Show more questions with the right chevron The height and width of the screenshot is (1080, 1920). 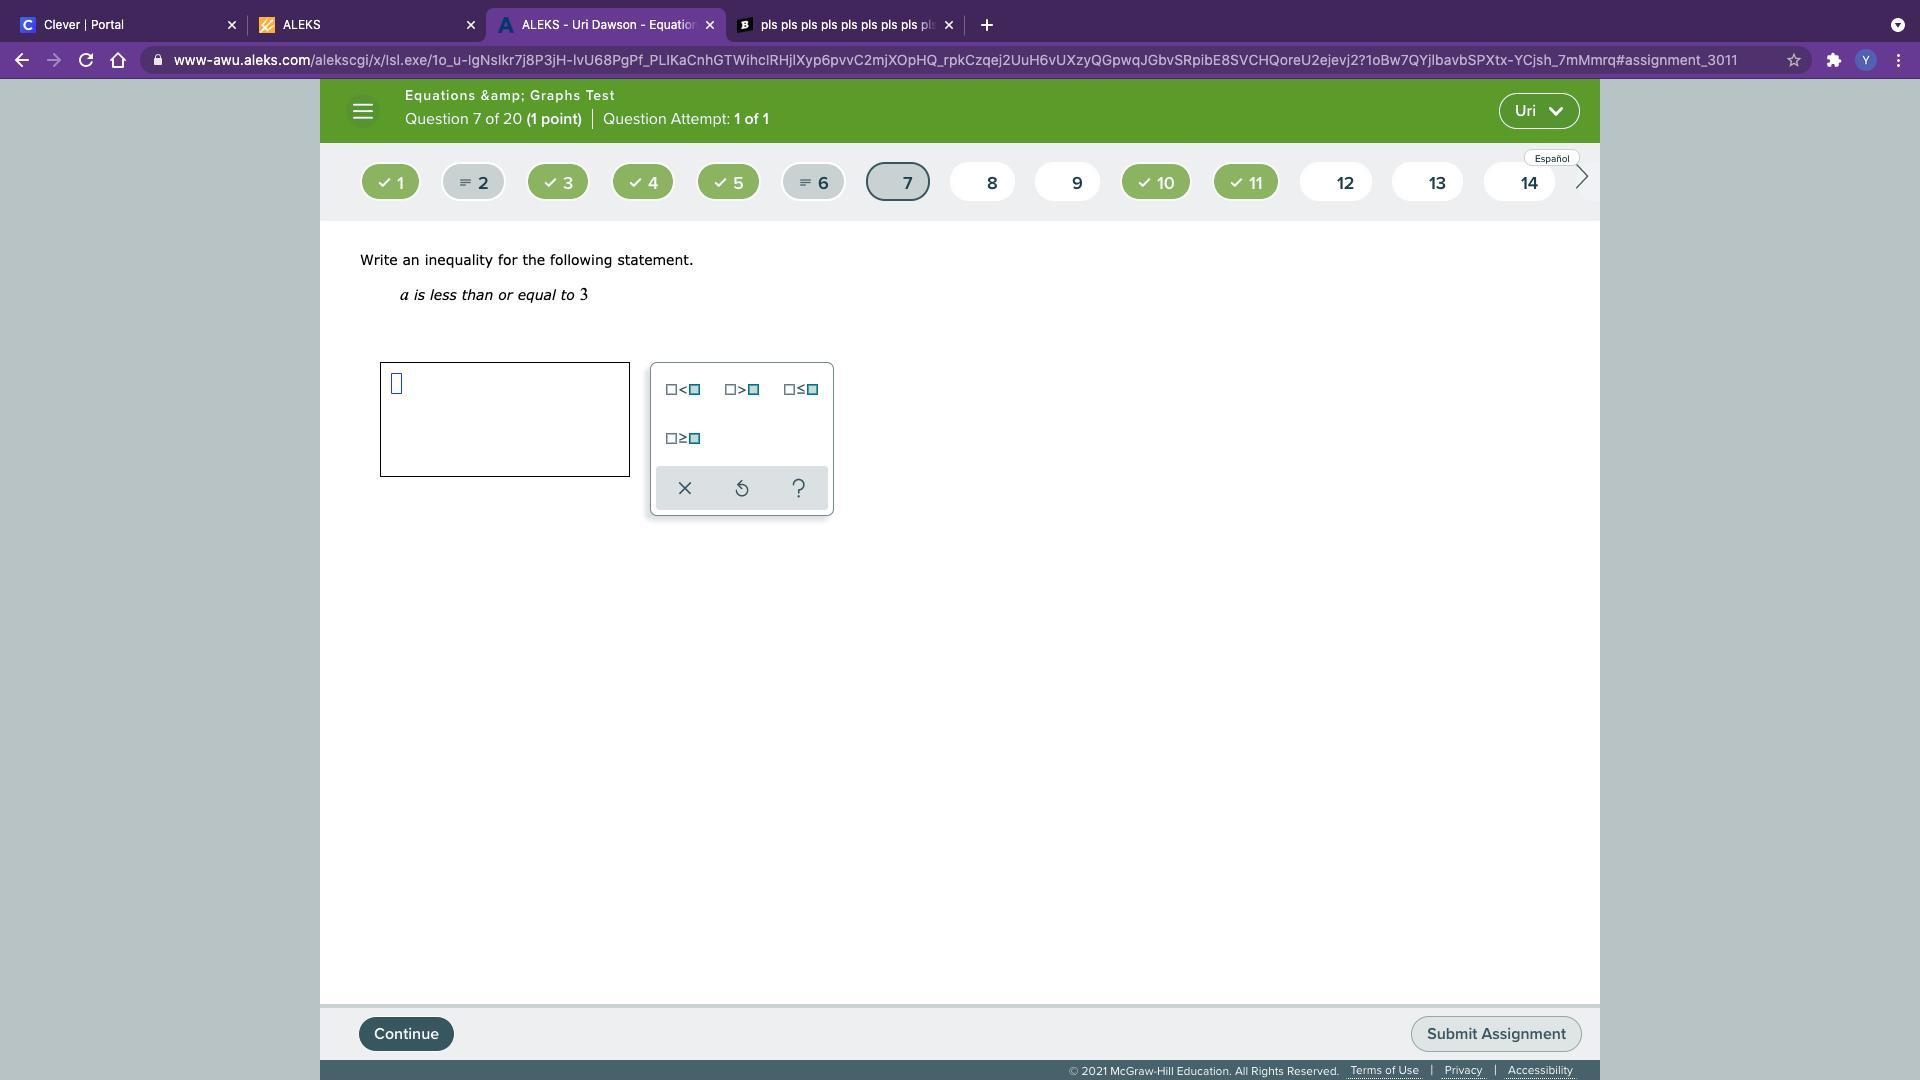coord(1582,178)
